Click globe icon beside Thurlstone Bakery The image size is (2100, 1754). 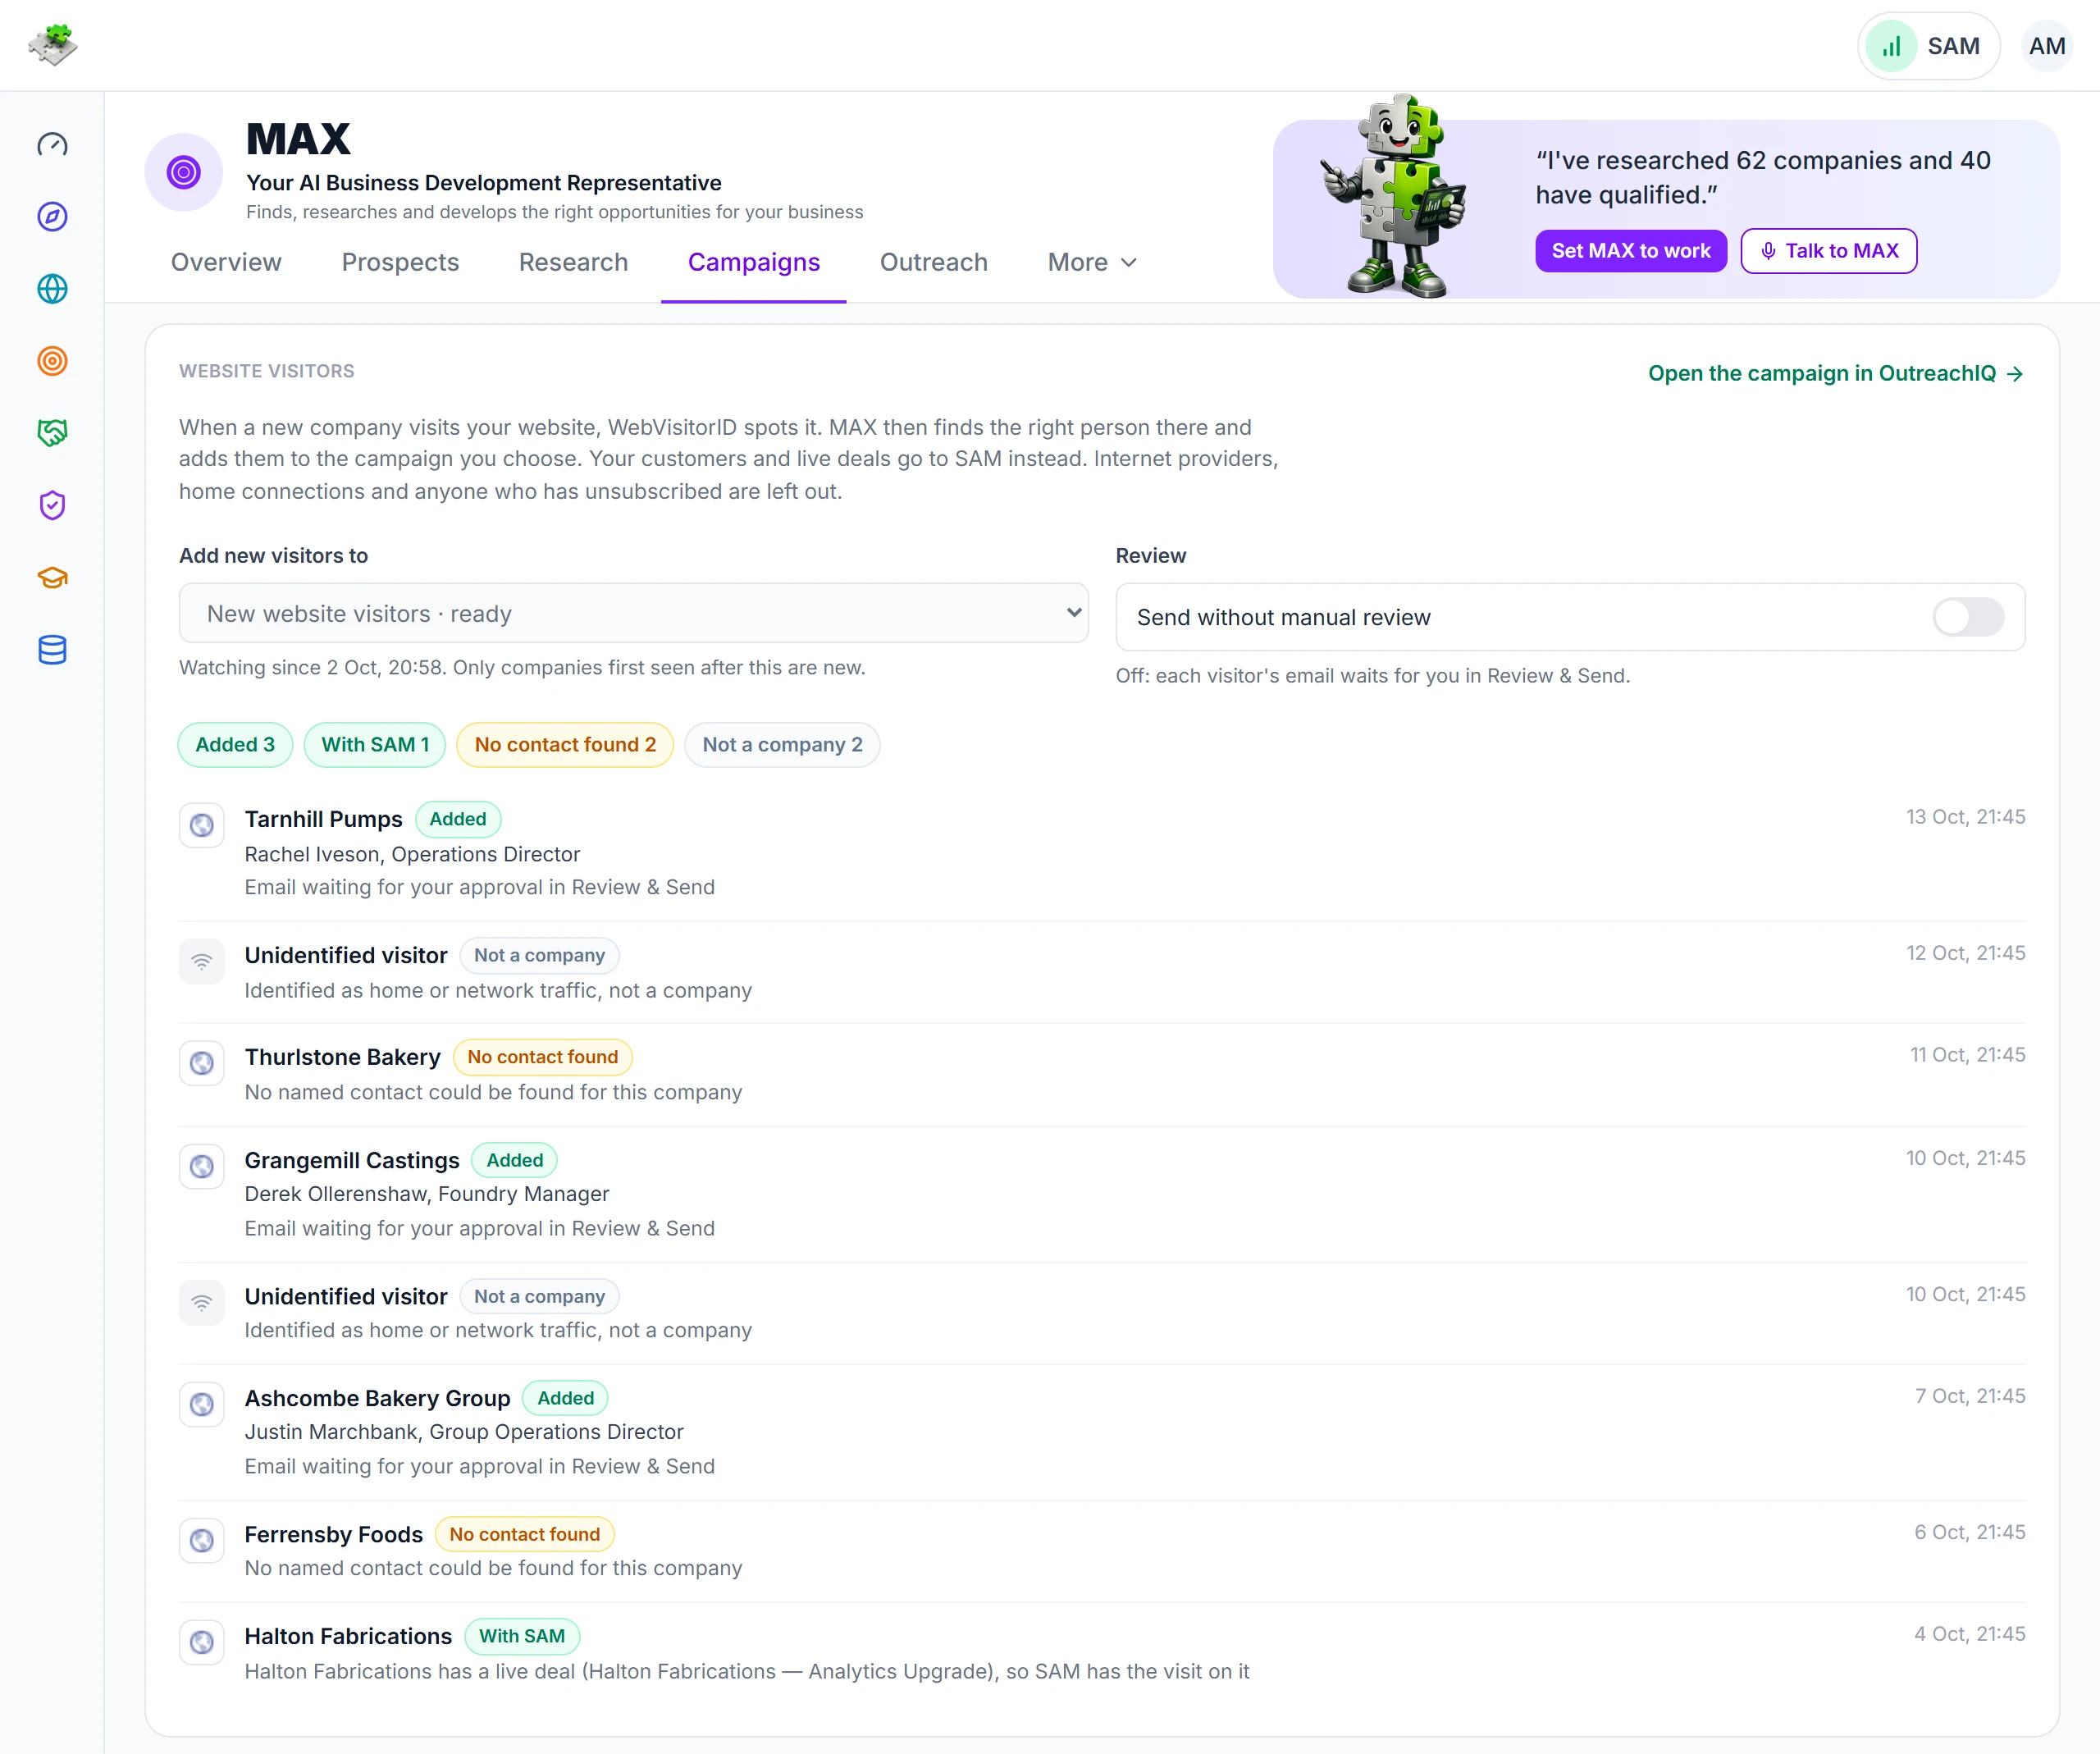point(202,1063)
